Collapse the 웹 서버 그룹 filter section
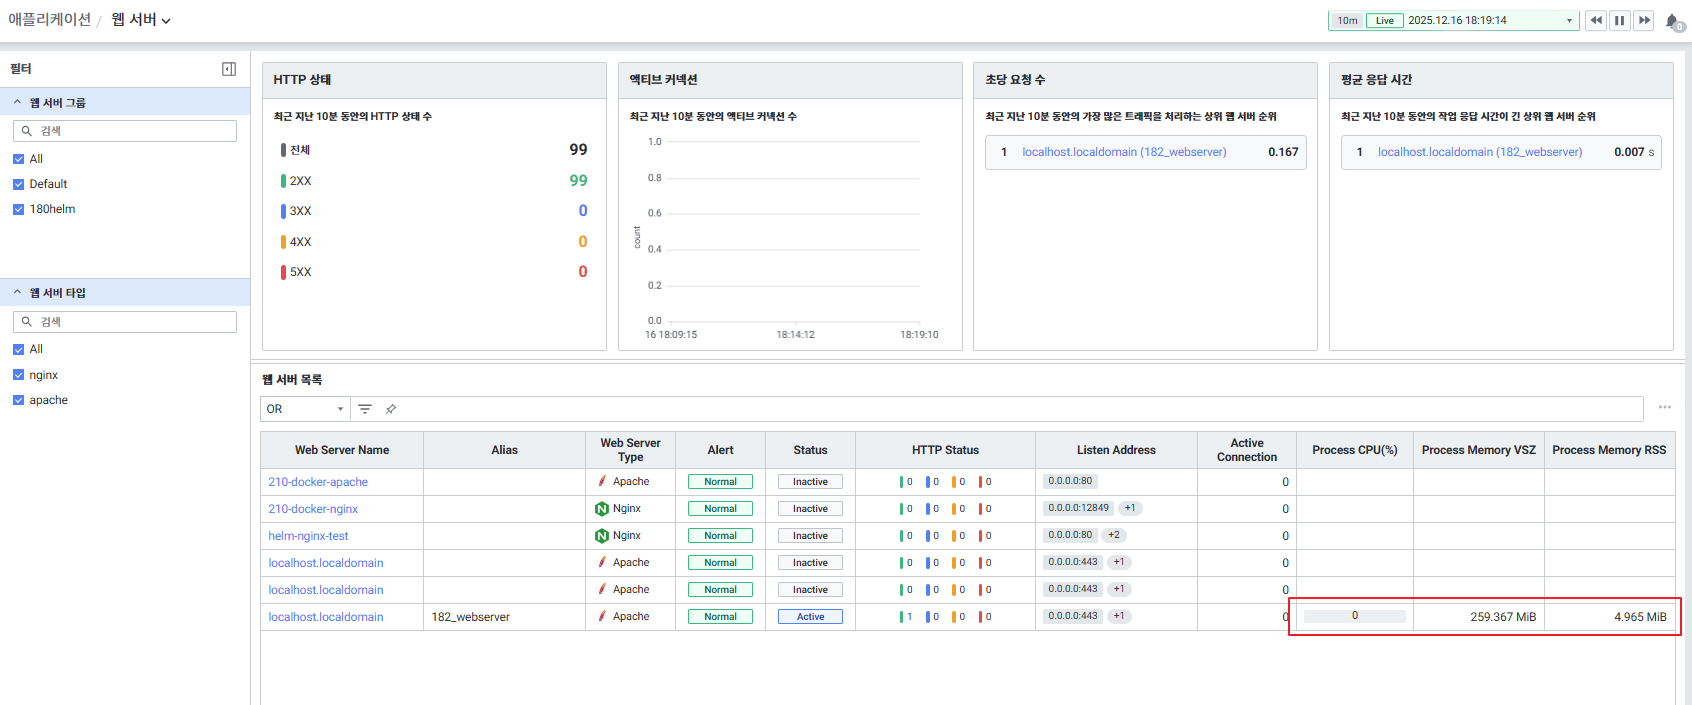 pyautogui.click(x=17, y=102)
